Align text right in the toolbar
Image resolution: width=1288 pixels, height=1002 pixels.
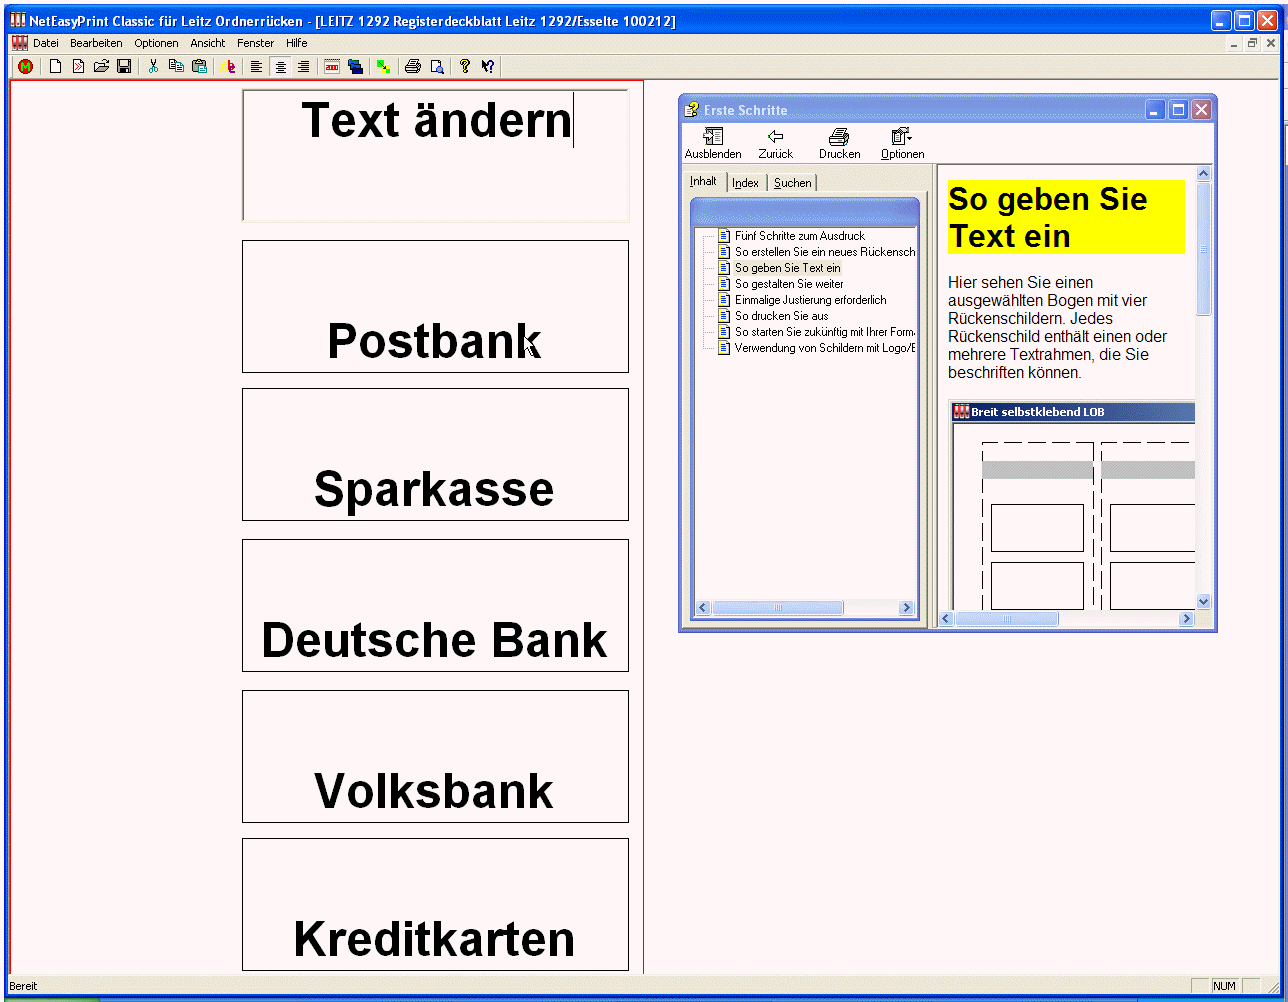(x=303, y=66)
